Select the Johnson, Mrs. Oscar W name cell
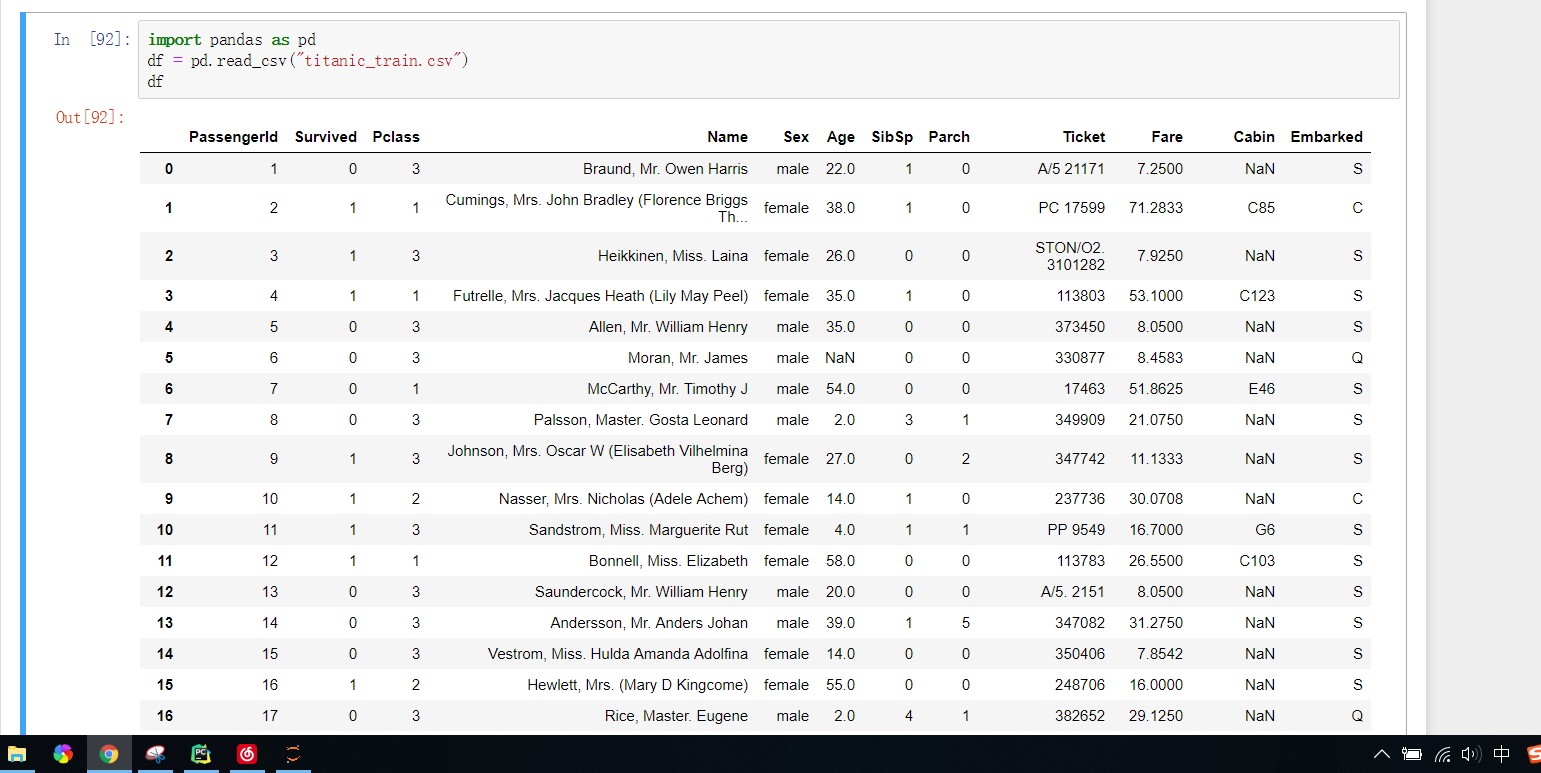1541x773 pixels. 597,459
